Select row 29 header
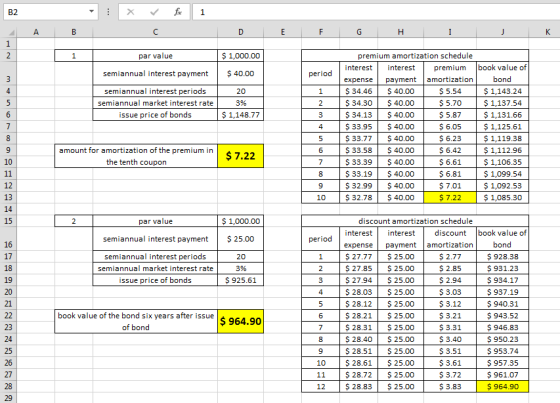The image size is (560, 403). click(8, 398)
